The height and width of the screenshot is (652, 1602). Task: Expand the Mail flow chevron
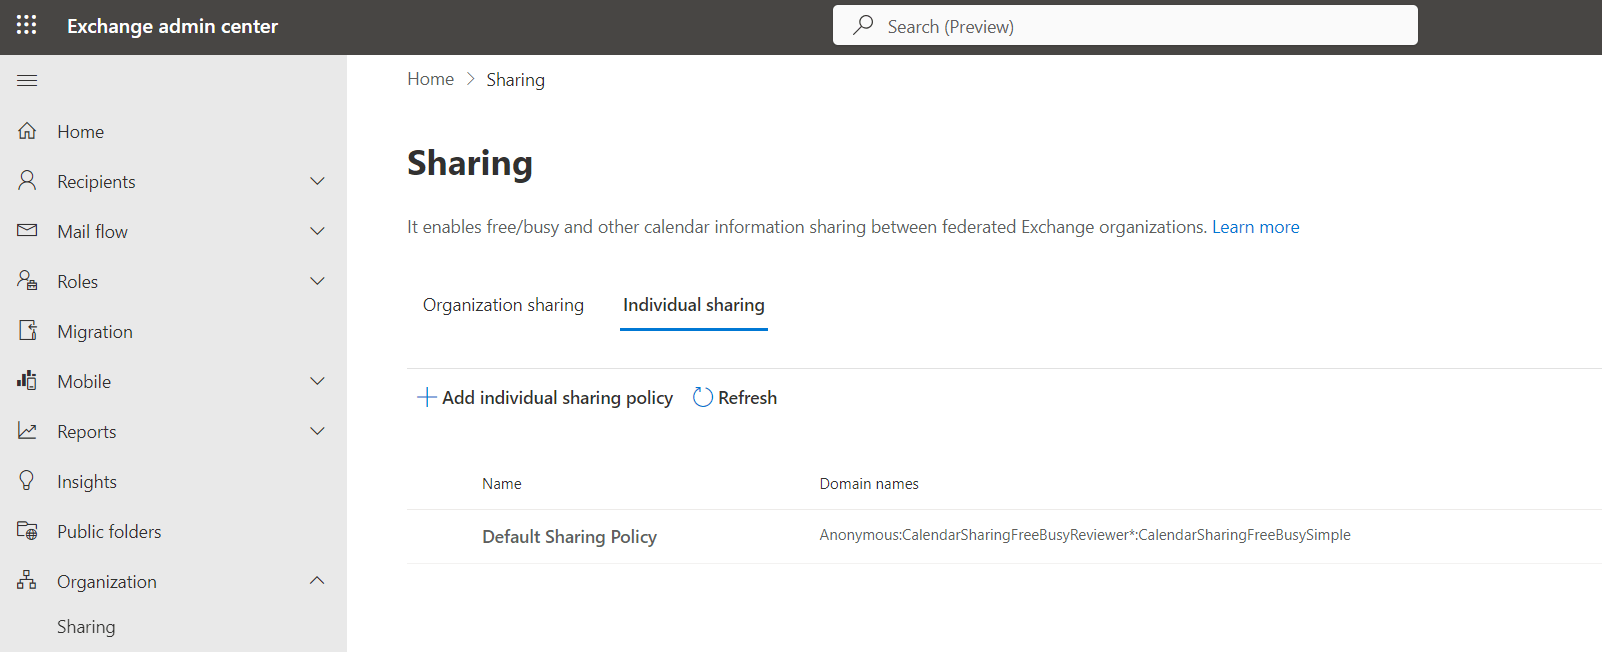(317, 231)
